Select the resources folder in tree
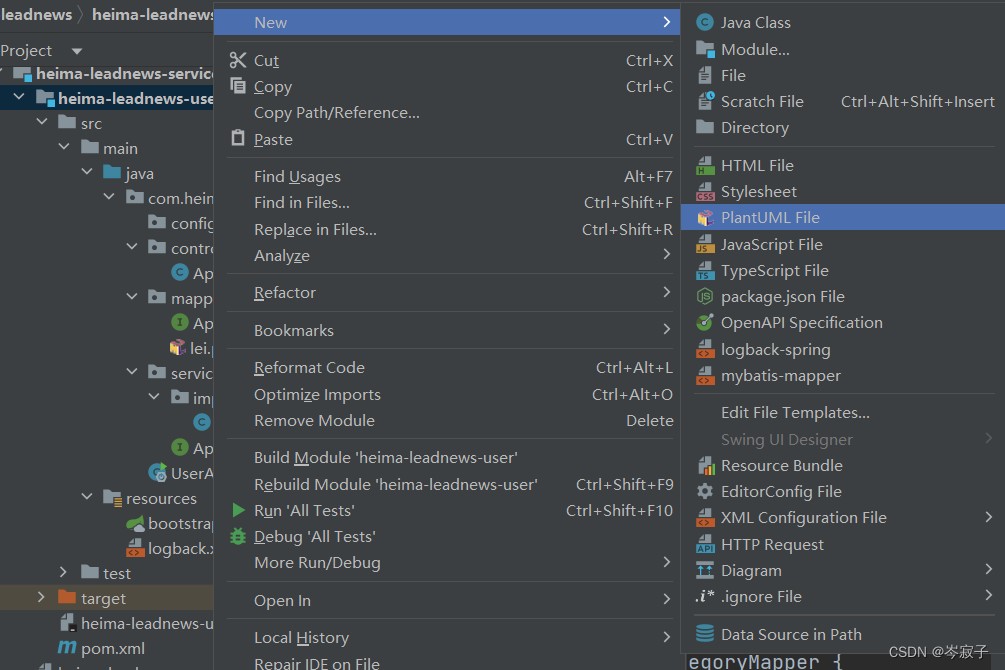Screen dimensions: 1005x670 coord(160,498)
